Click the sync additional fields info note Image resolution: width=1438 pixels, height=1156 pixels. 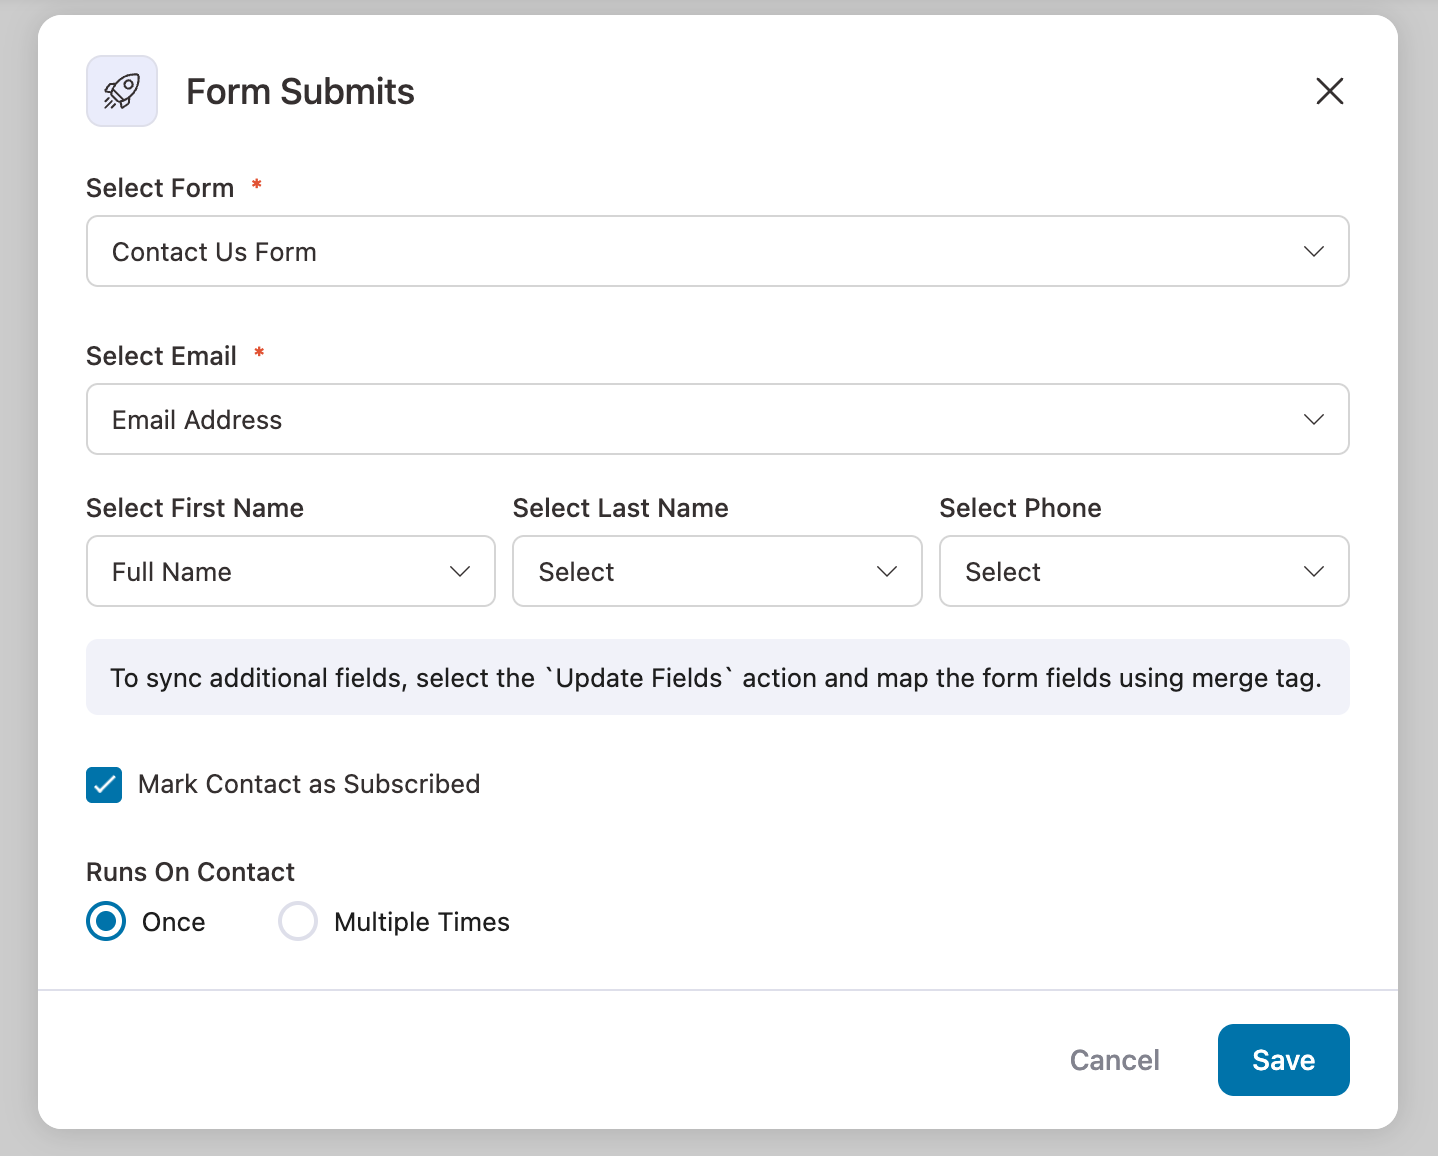tap(718, 677)
